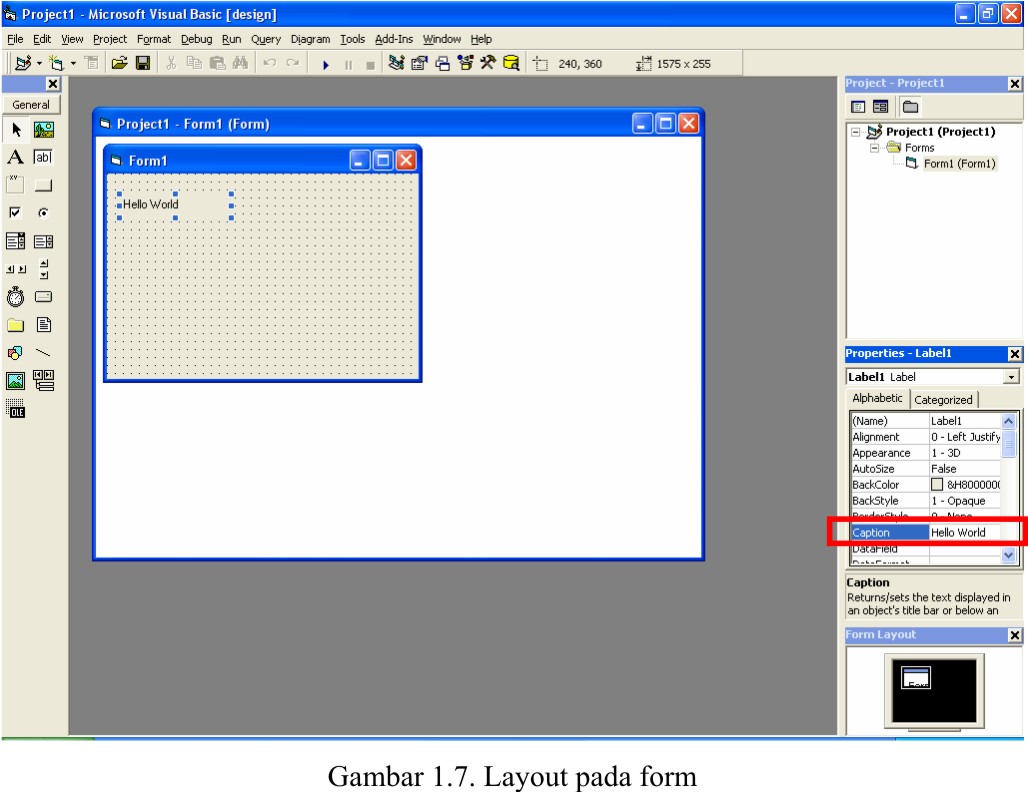Image resolution: width=1028 pixels, height=792 pixels.
Task: Click the Start button on the toolbar
Action: [x=327, y=63]
